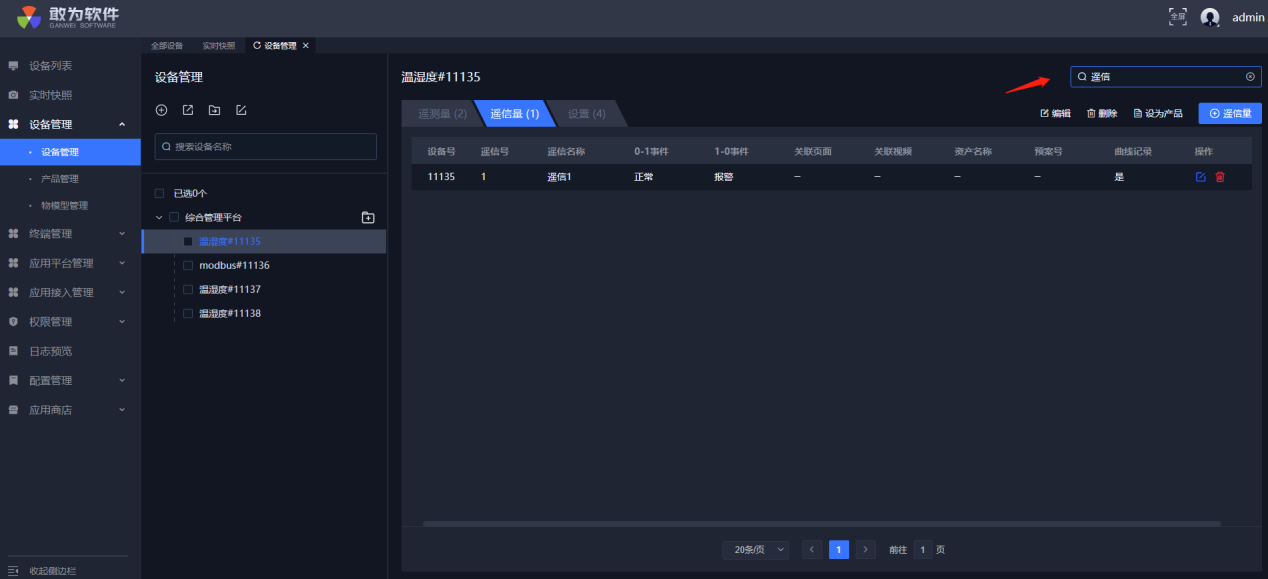Click the blue 遥信量 add button
The image size is (1268, 579).
point(1230,114)
